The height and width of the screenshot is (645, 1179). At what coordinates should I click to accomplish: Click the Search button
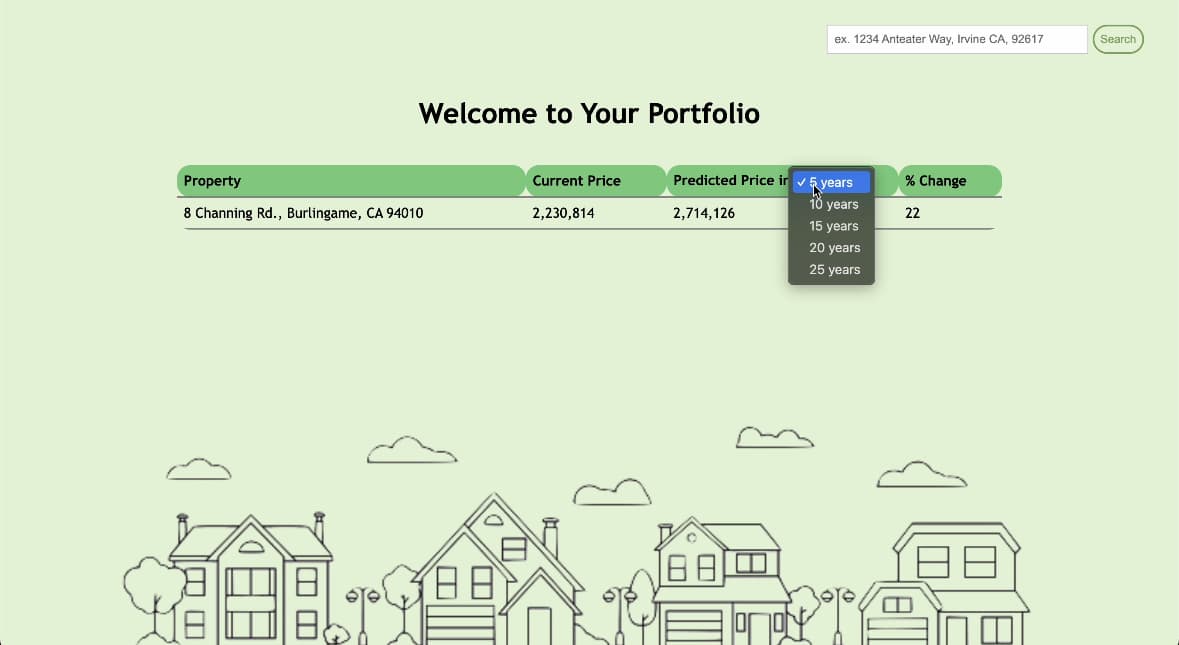pyautogui.click(x=1118, y=39)
